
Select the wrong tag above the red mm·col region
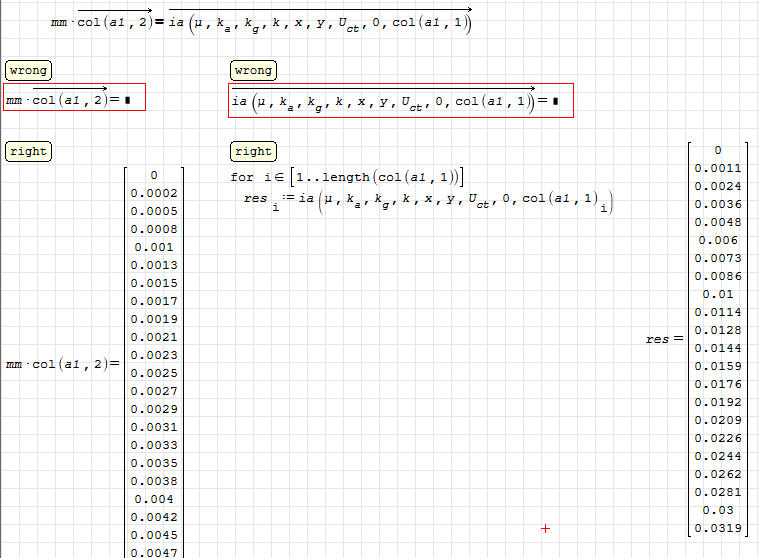(28, 71)
